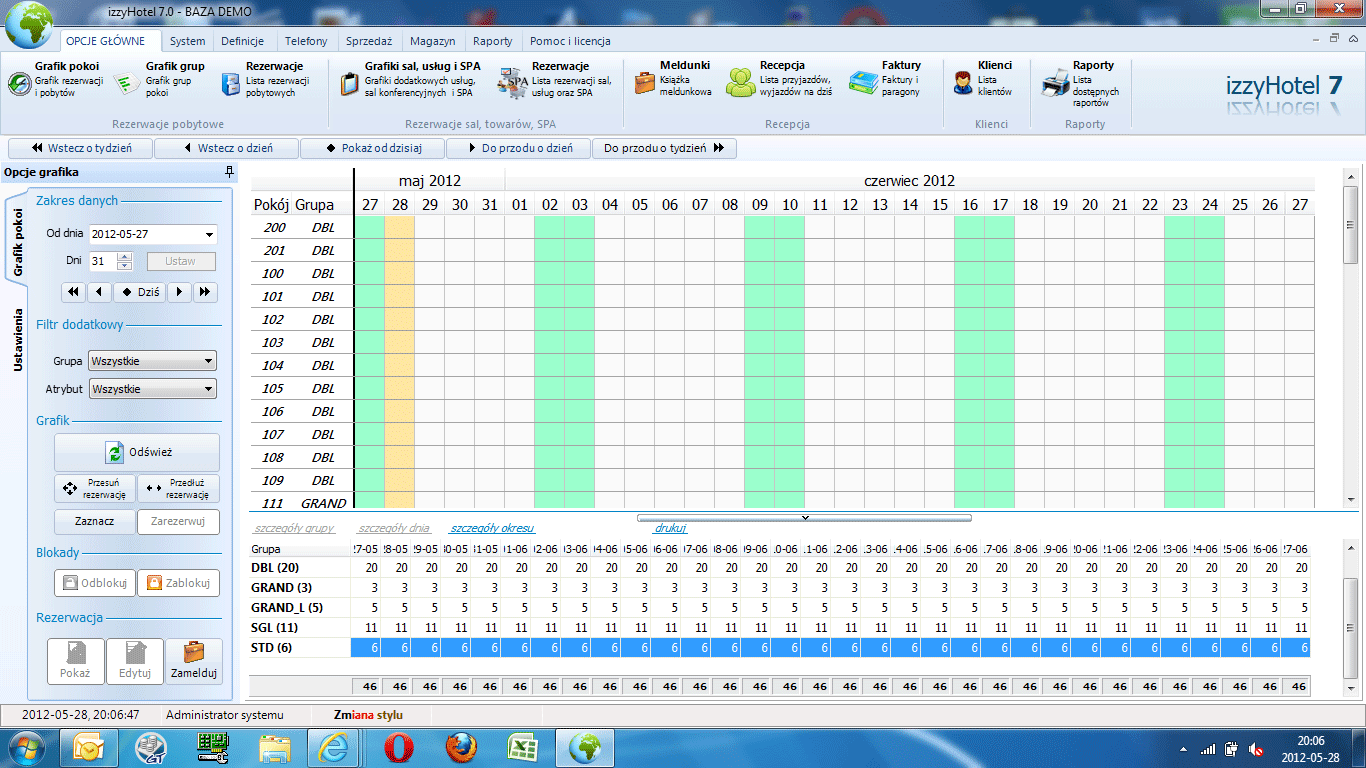Open Grafik grup ribbon icon
1366x768 pixels.
coord(128,84)
